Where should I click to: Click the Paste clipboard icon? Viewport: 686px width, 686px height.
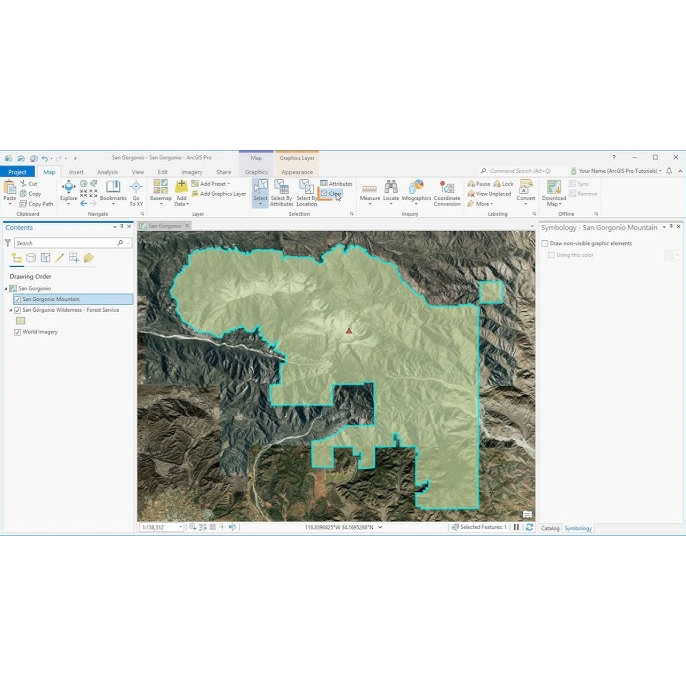point(10,187)
